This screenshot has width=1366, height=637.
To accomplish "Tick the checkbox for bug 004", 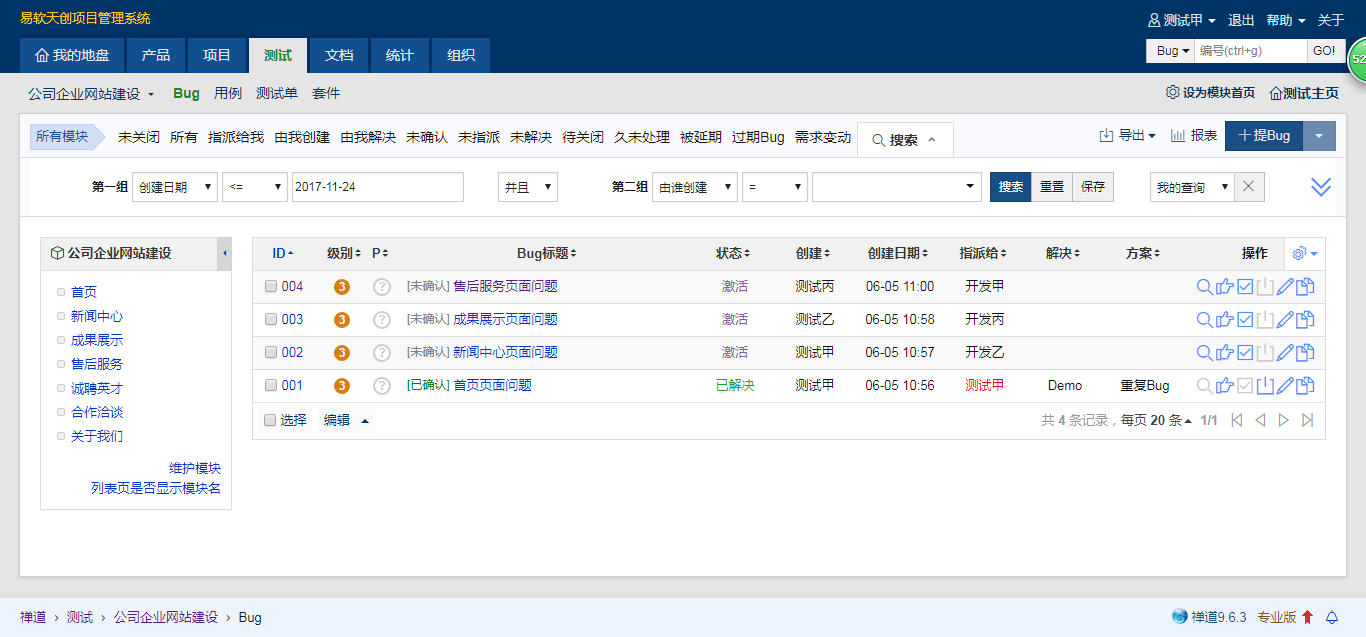I will (271, 287).
